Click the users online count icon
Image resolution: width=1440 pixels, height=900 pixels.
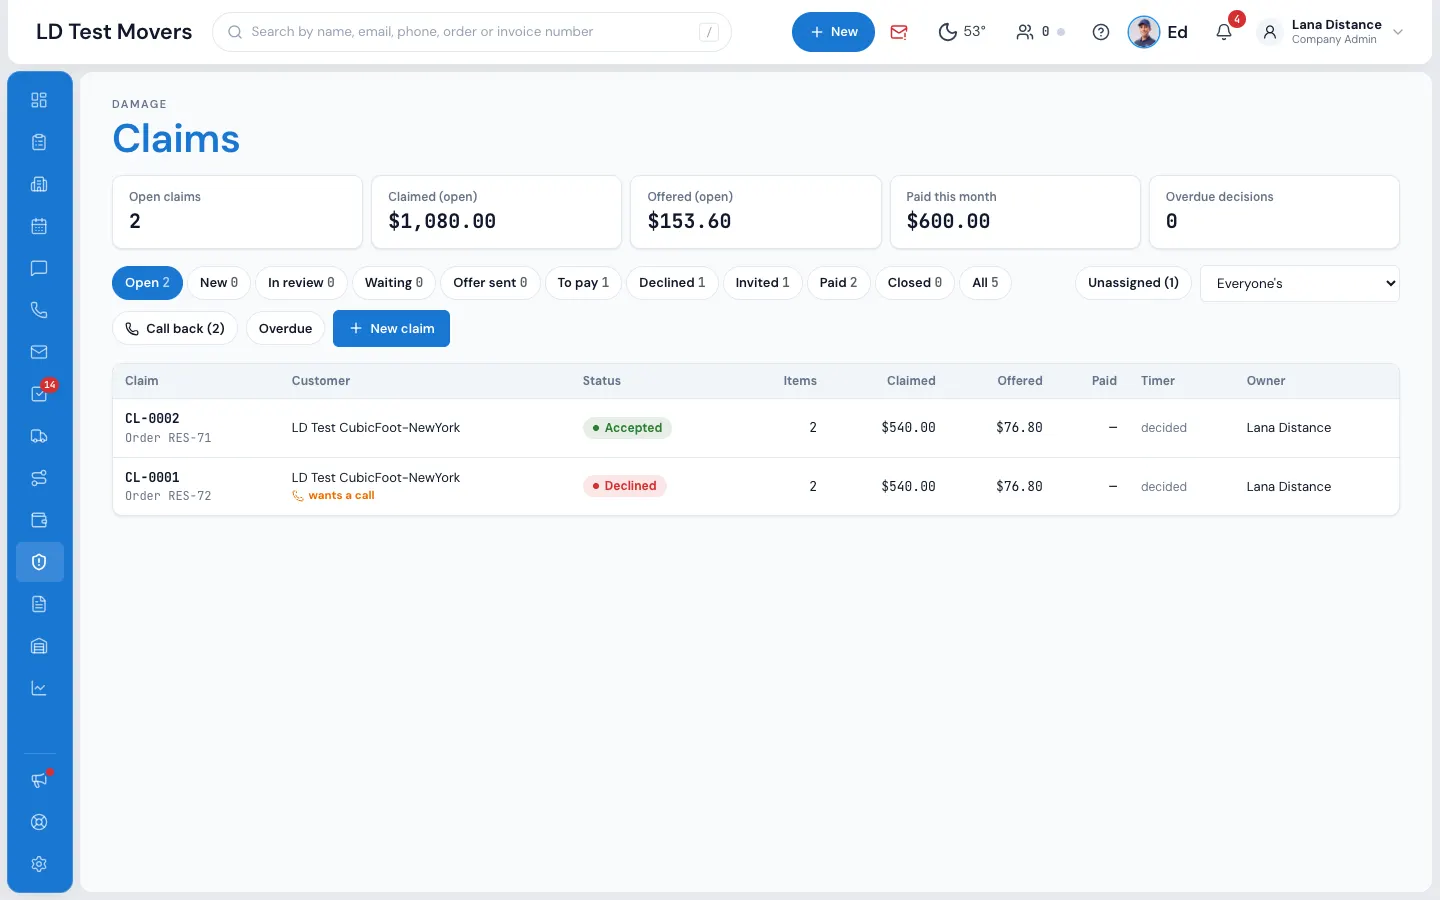coord(1040,32)
